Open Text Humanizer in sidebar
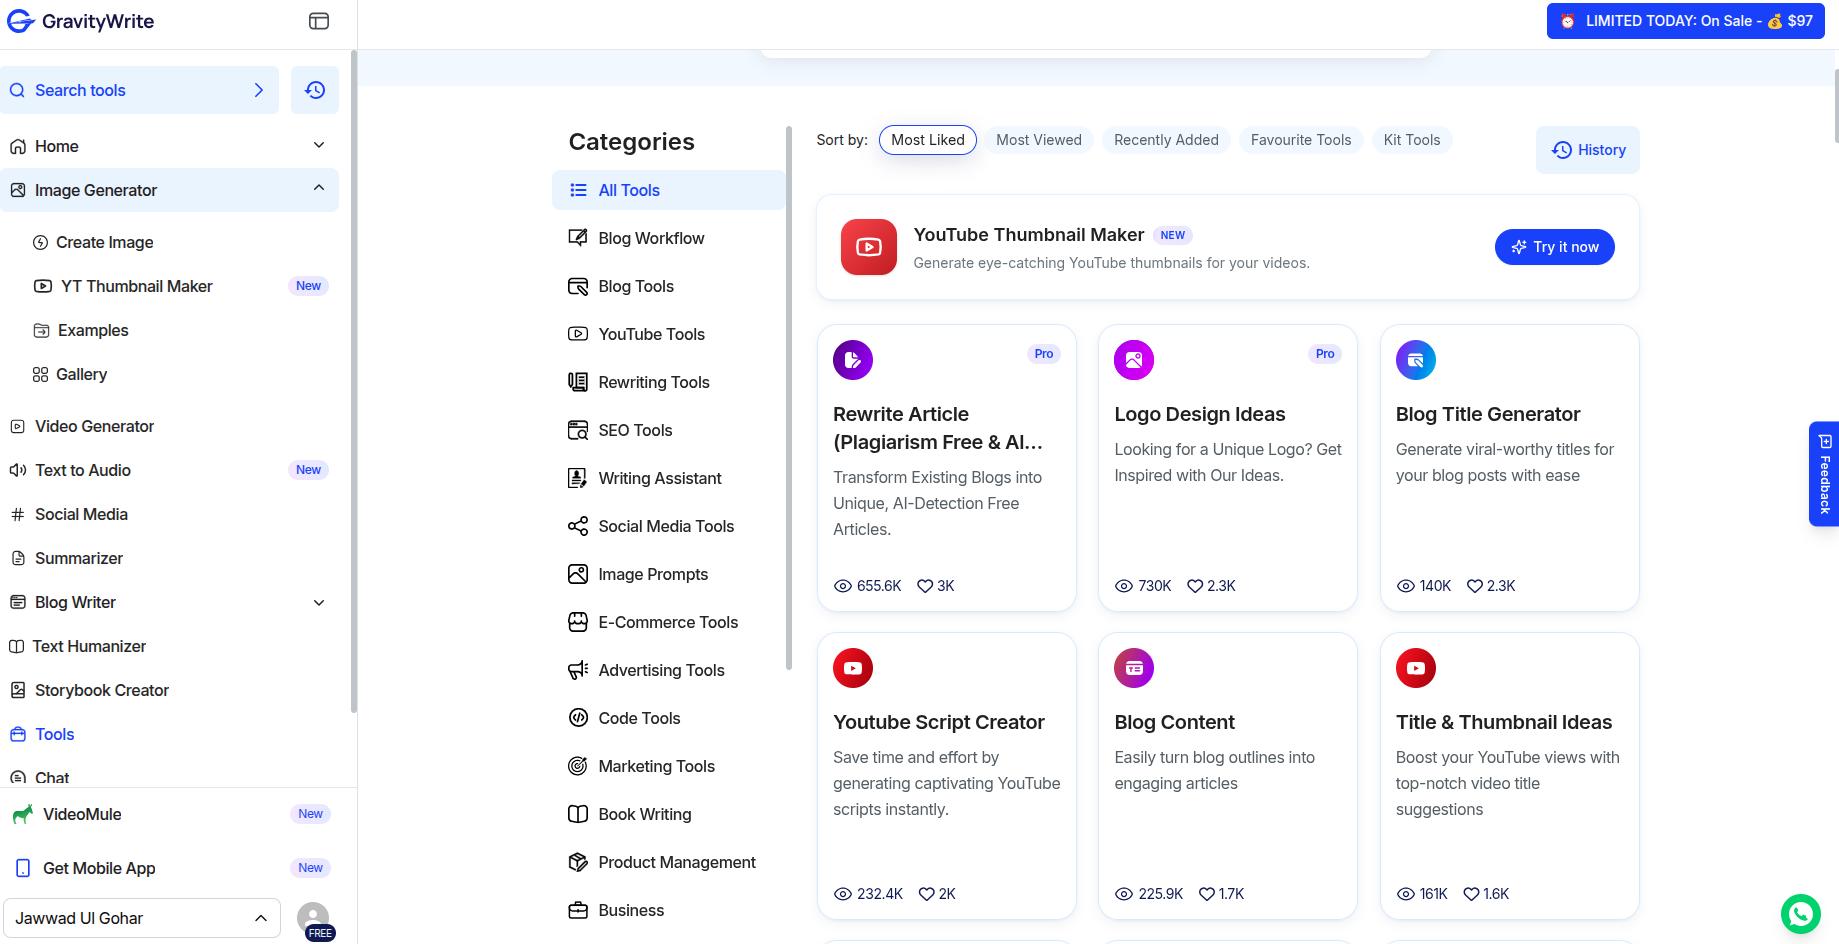The height and width of the screenshot is (944, 1839). click(77, 646)
